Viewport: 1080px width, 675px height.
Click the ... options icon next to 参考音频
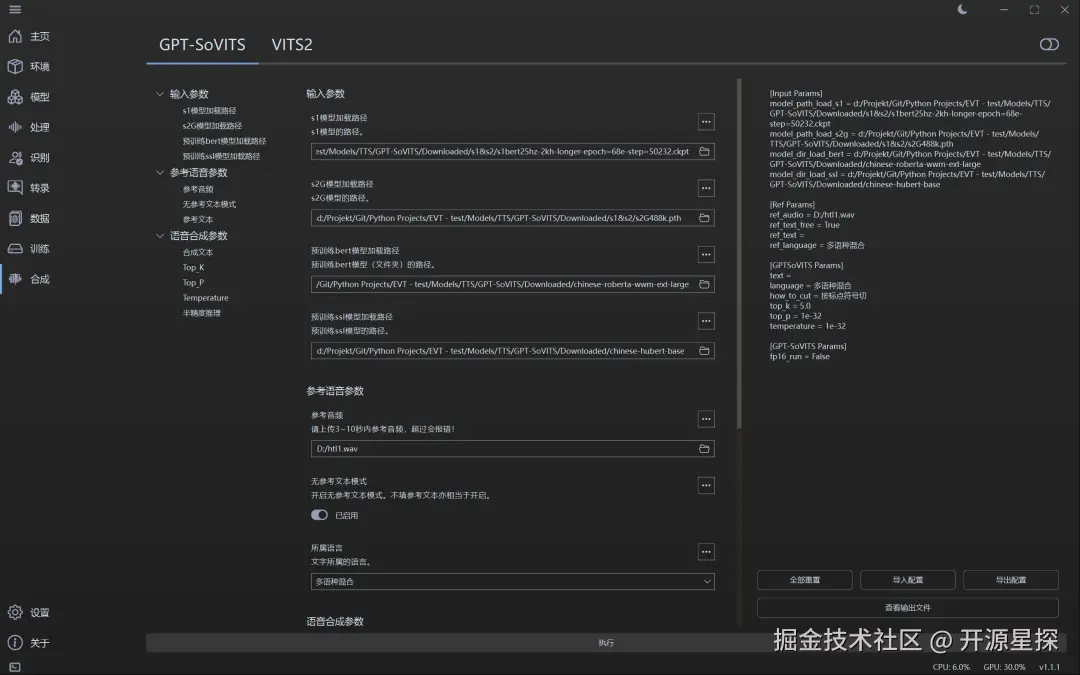[706, 419]
